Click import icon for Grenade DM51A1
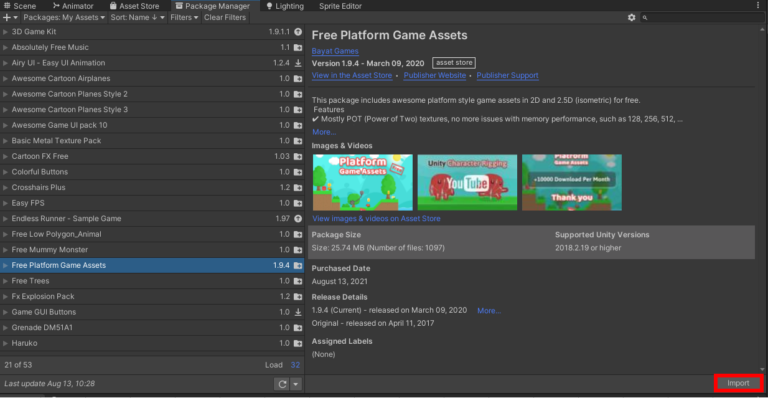This screenshot has width=768, height=398. coord(298,328)
